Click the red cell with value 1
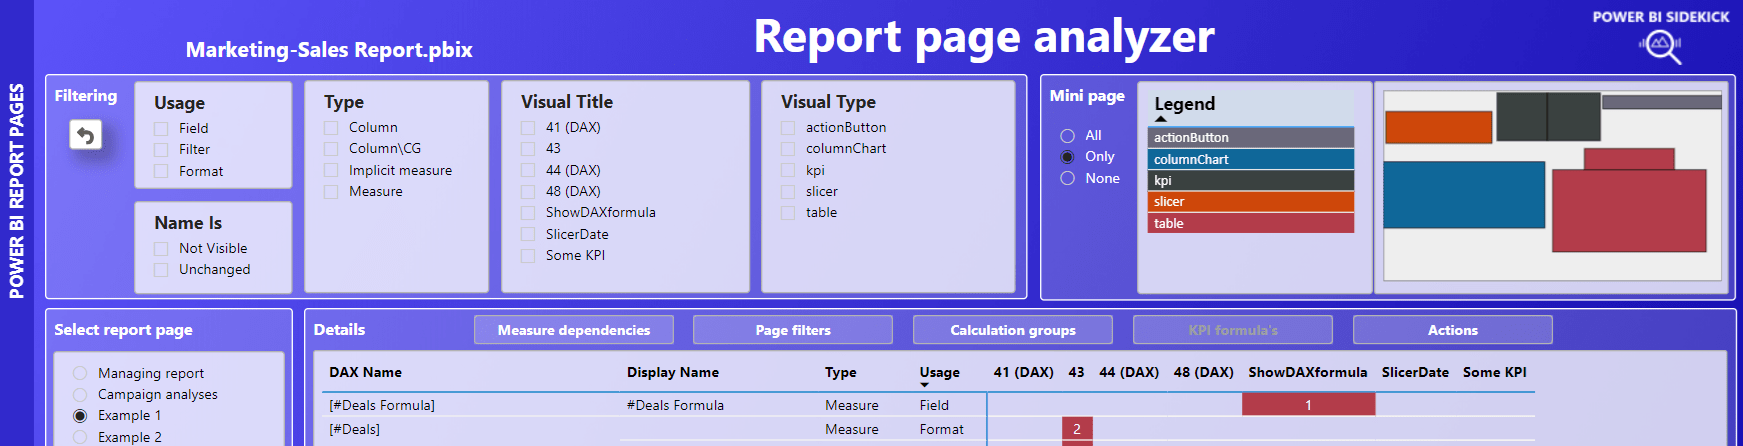This screenshot has height=446, width=1743. (1308, 405)
